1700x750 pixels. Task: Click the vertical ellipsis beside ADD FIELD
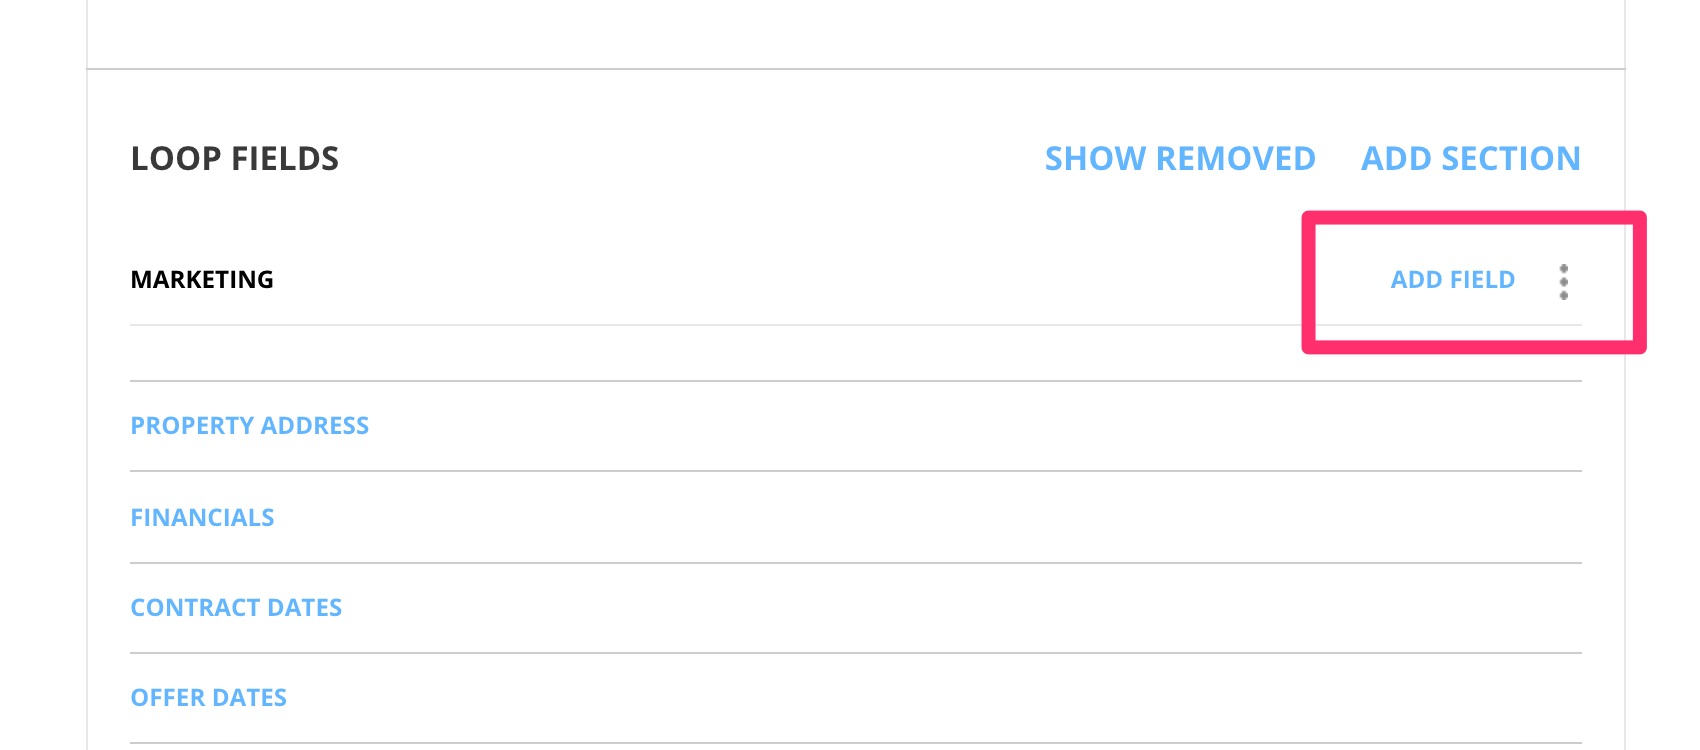(x=1563, y=281)
